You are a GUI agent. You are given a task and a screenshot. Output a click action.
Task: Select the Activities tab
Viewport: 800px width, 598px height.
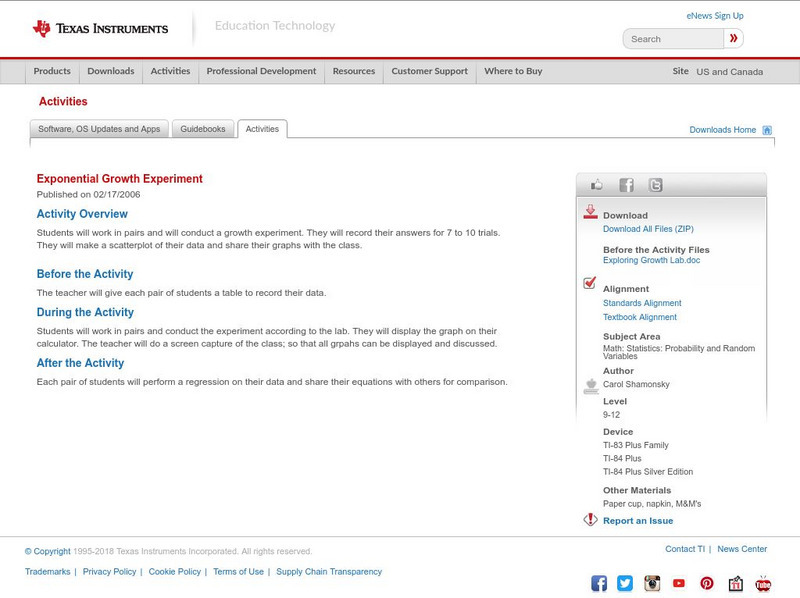coord(262,129)
